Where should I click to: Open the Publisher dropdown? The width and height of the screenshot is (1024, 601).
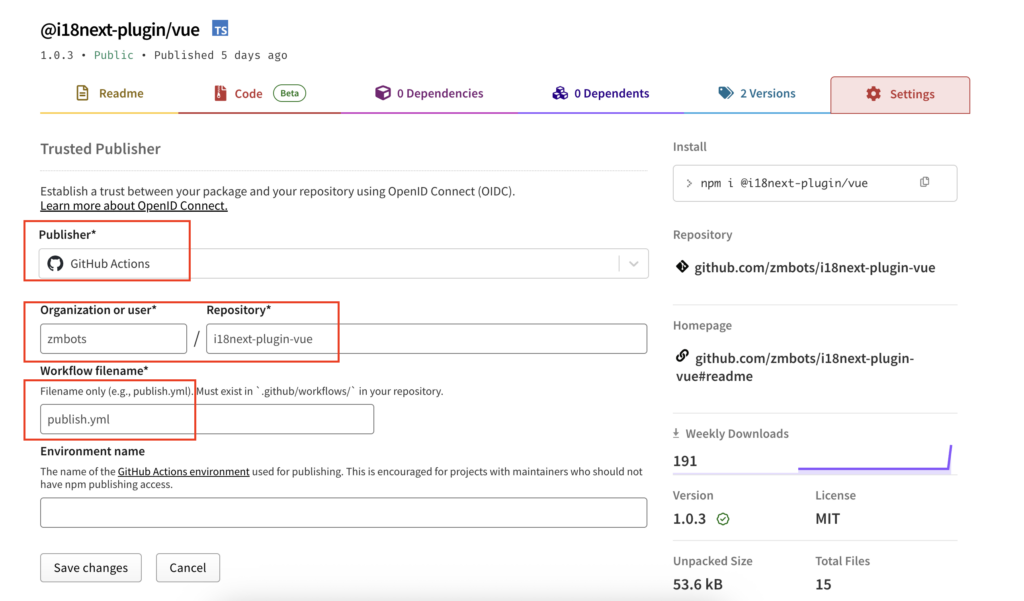pyautogui.click(x=632, y=263)
